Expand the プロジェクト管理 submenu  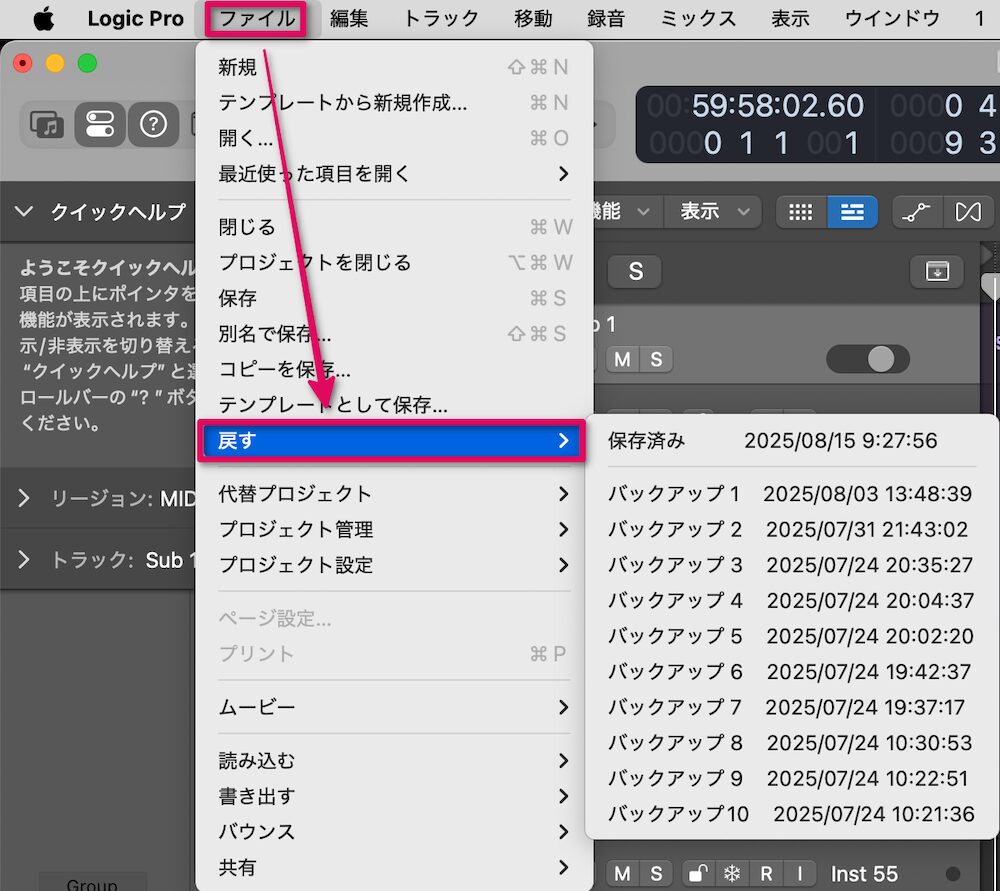[393, 529]
